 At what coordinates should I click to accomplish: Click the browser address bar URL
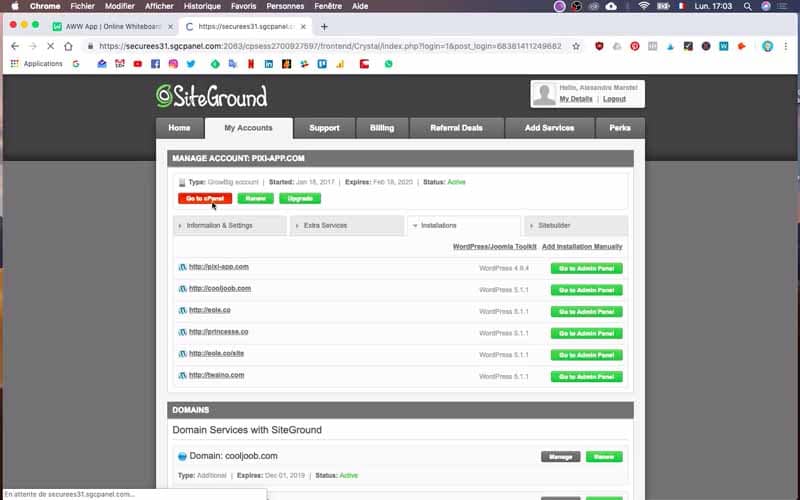tap(330, 46)
